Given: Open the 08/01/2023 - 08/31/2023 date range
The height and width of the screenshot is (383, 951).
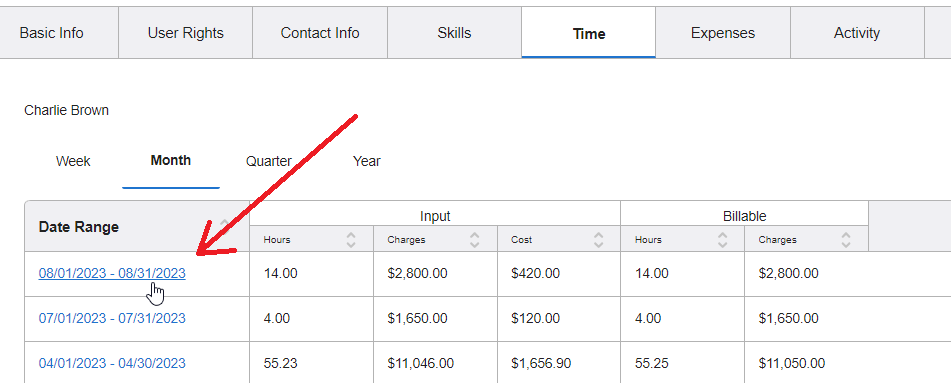Looking at the screenshot, I should 112,274.
